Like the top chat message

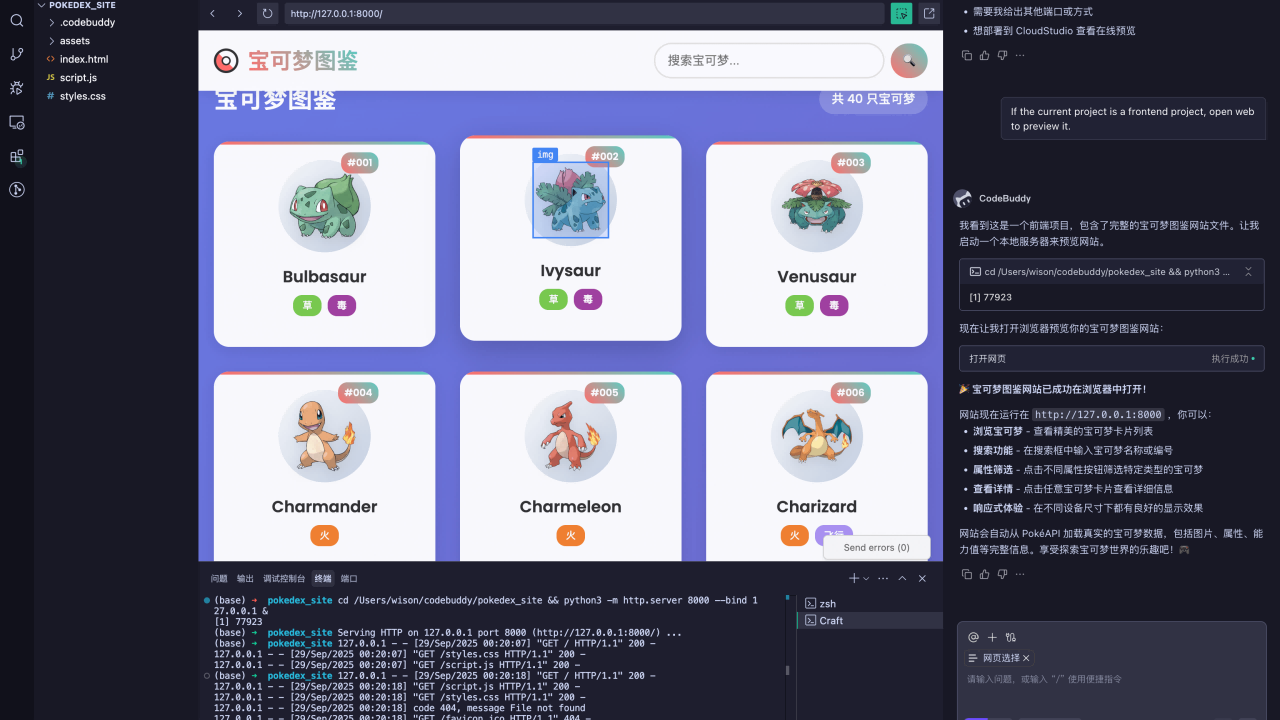coord(984,55)
